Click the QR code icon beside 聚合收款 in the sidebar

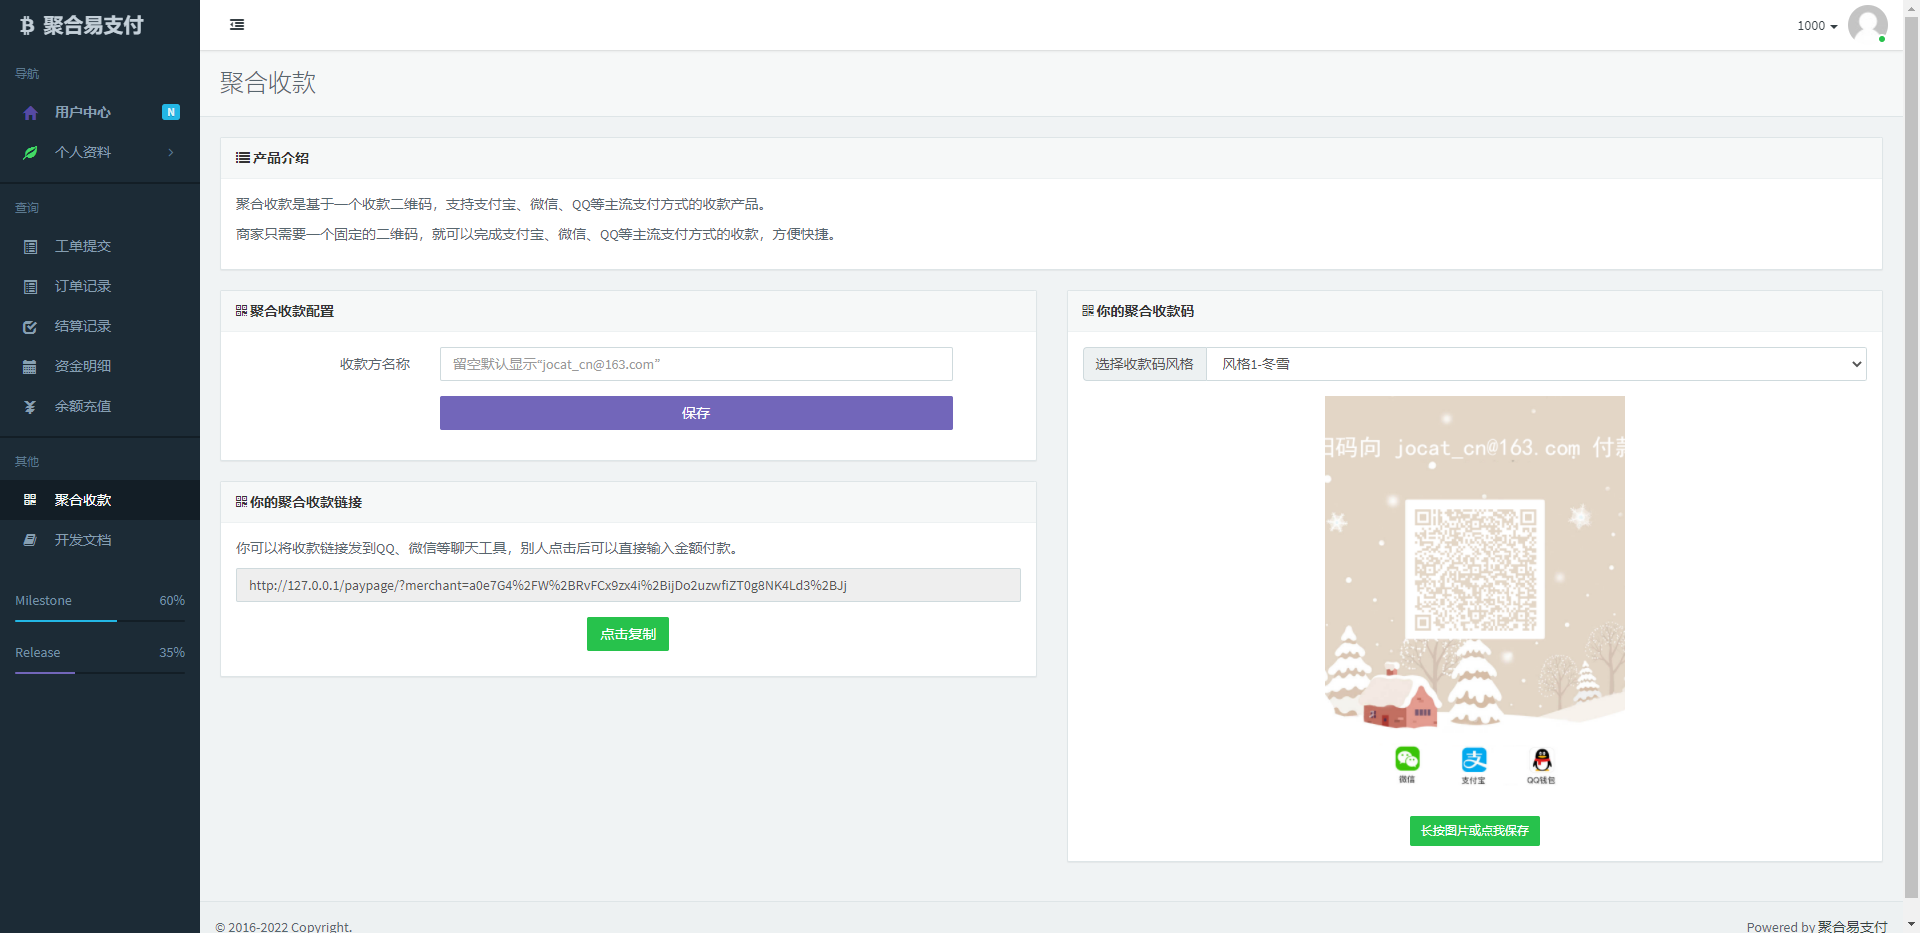tap(30, 500)
